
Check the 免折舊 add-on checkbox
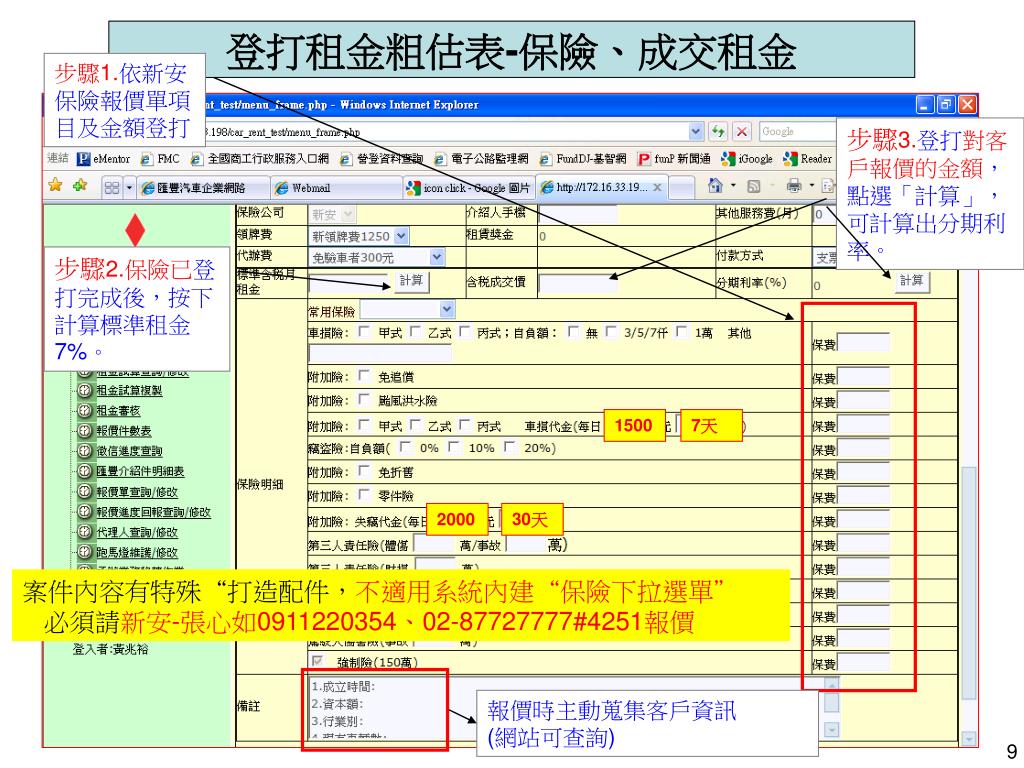364,470
